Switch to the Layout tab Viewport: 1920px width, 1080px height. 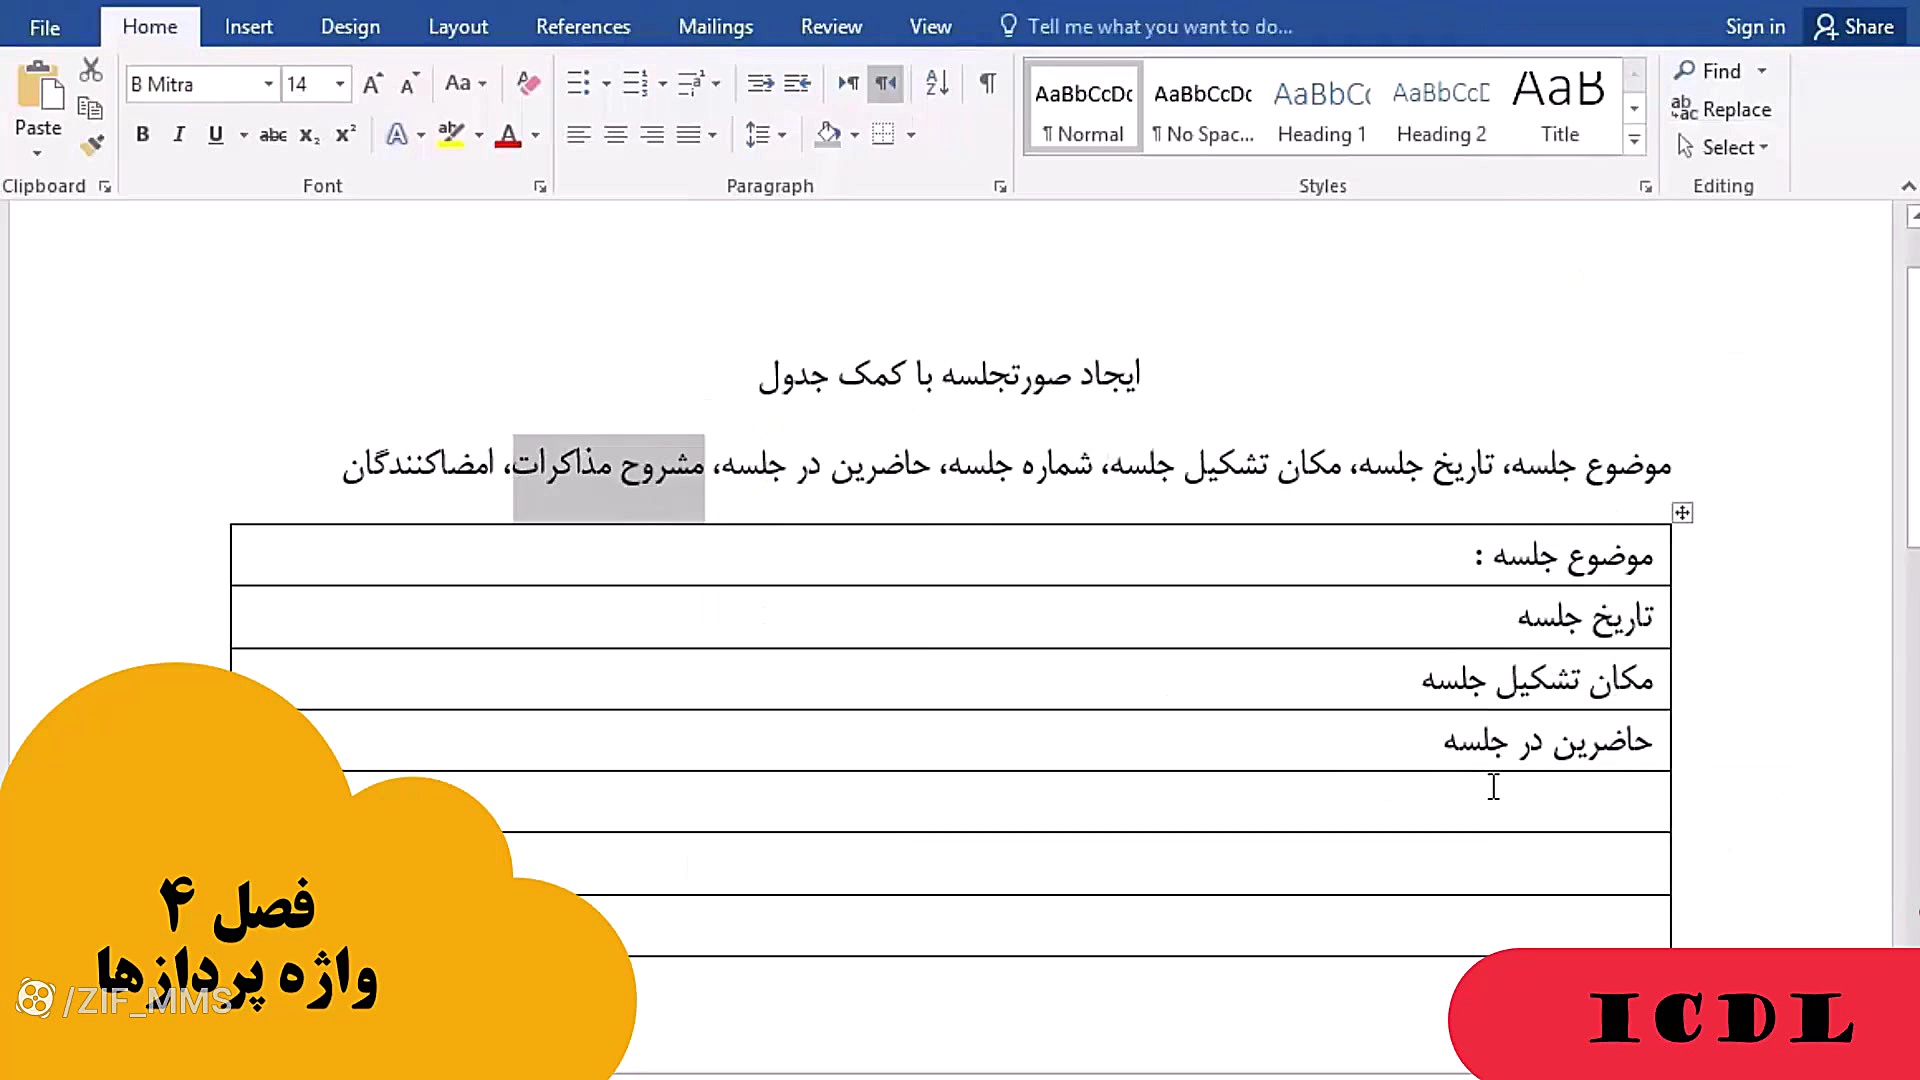[x=458, y=27]
